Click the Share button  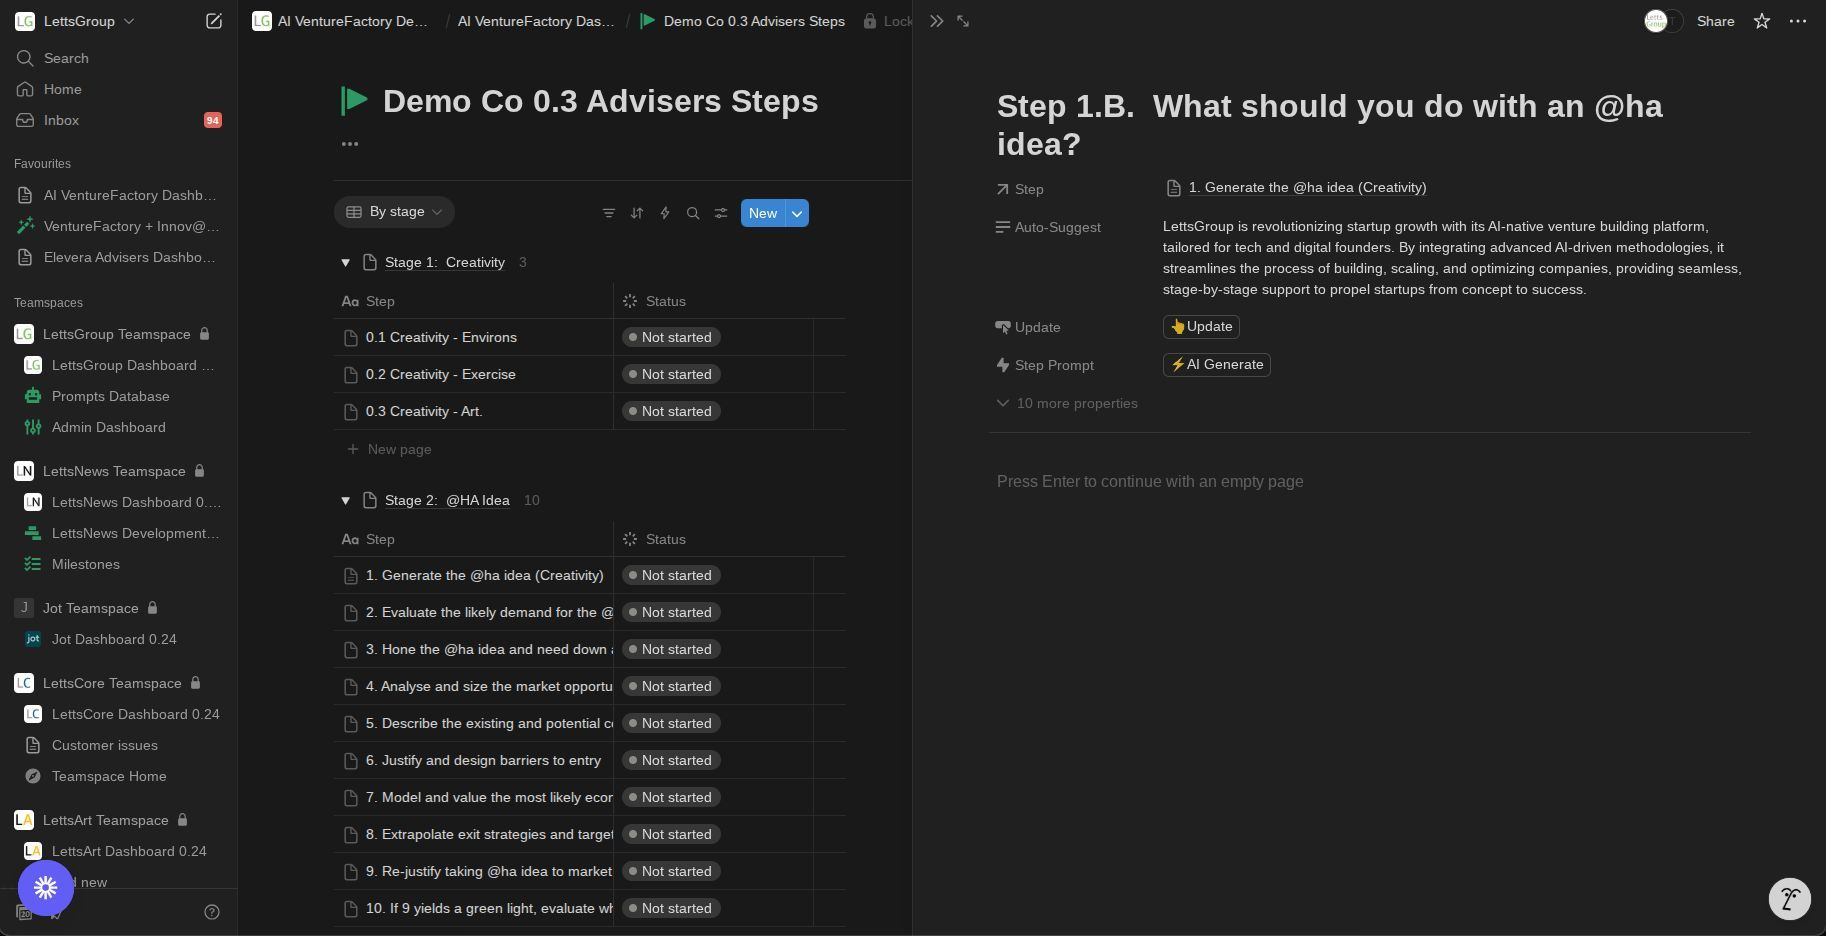[1715, 21]
